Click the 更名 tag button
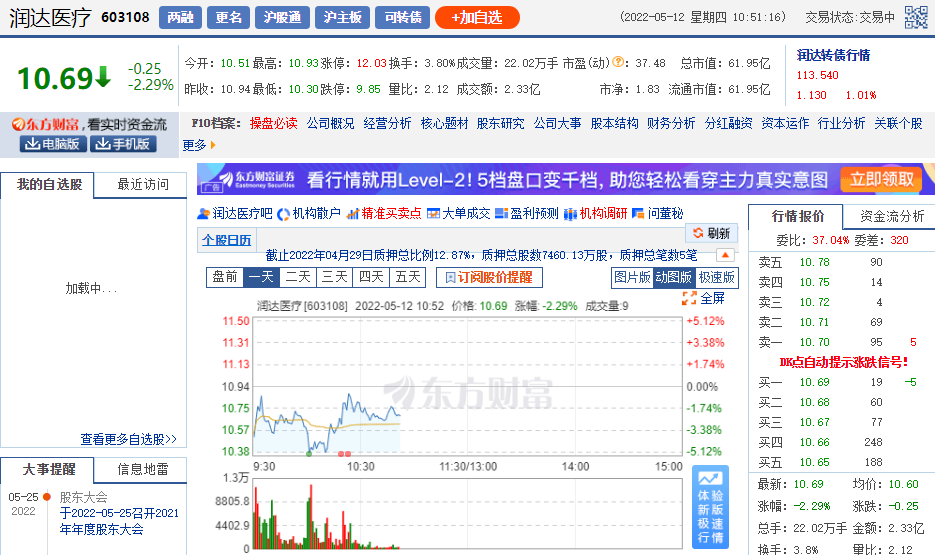Image resolution: width=935 pixels, height=555 pixels. click(228, 17)
